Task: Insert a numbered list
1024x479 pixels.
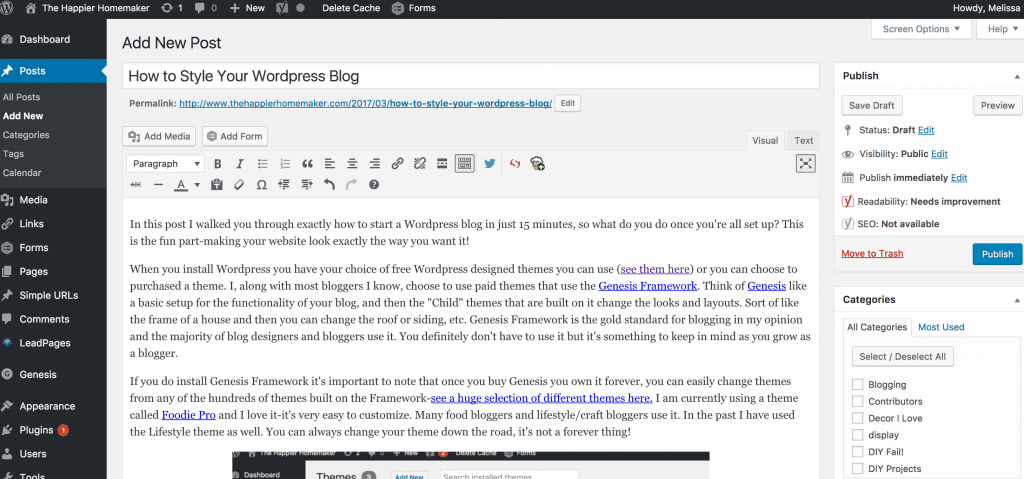Action: pyautogui.click(x=285, y=164)
